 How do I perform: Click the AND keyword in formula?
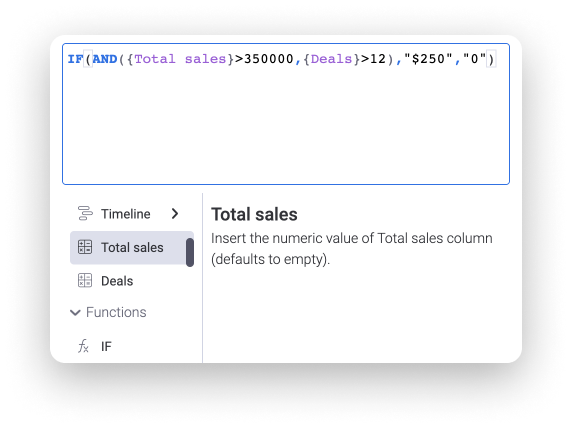pyautogui.click(x=105, y=59)
